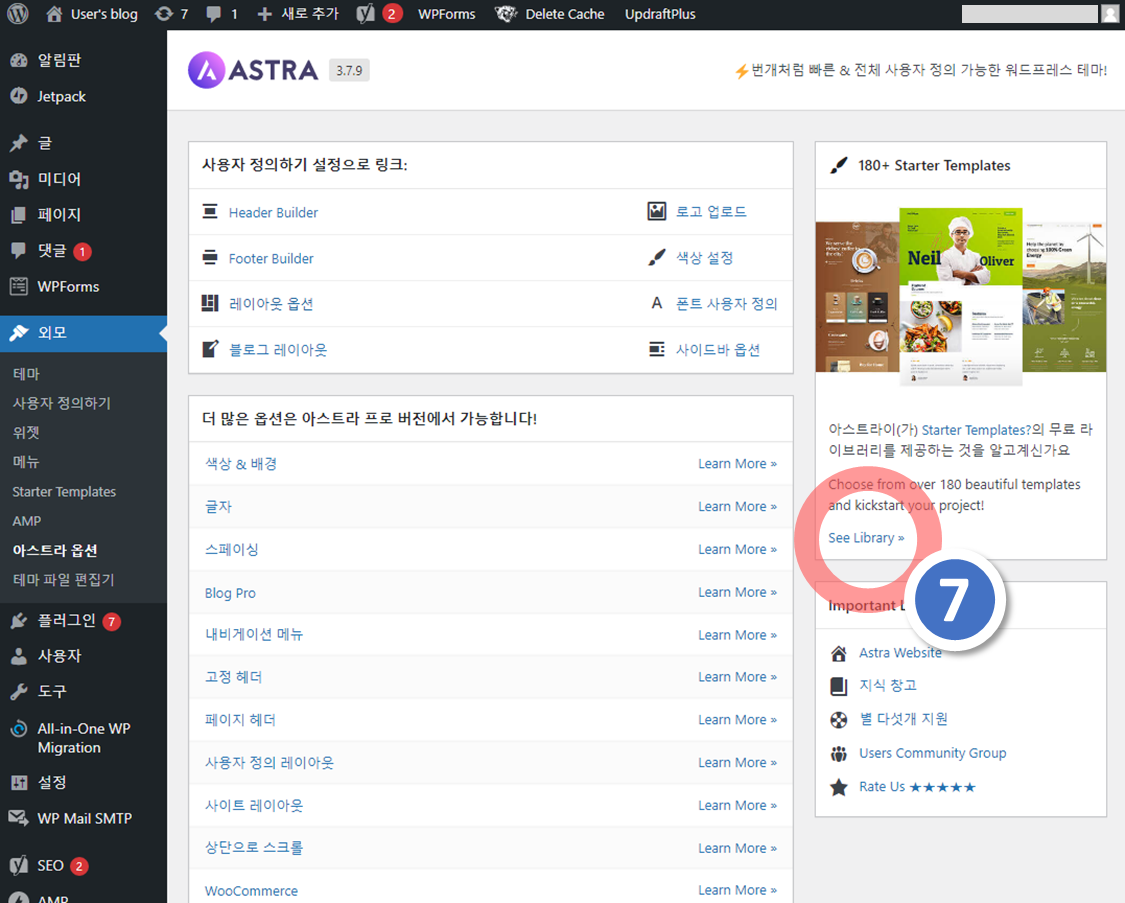Click Learn More for 상단으로 스크롤

tap(738, 848)
